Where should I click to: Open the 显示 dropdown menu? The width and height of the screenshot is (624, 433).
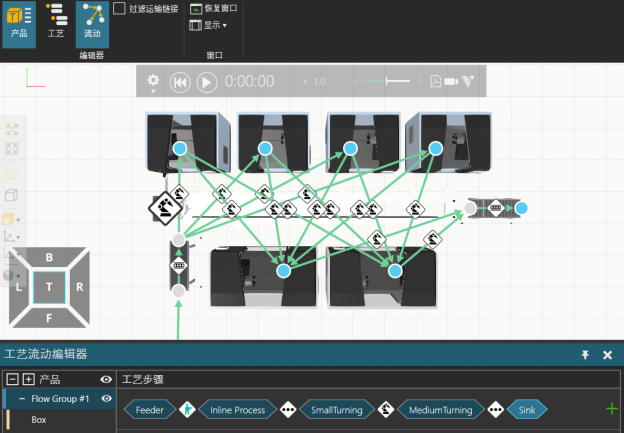coord(214,25)
